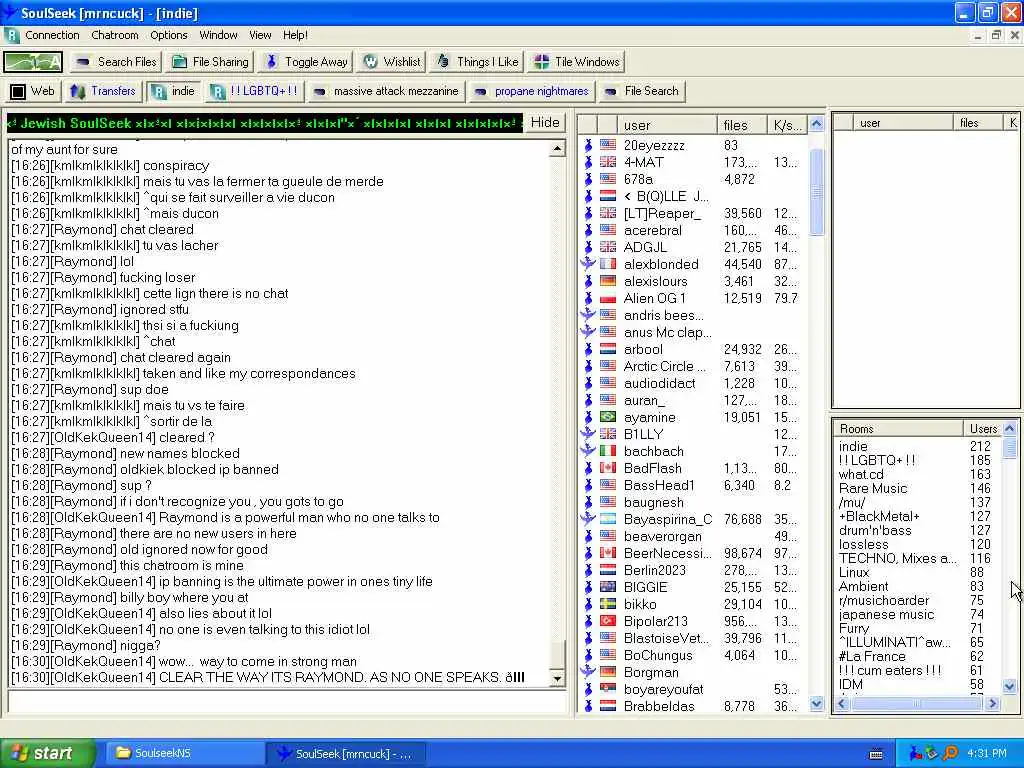Open propane nightmares search tab
This screenshot has width=1024, height=768.
pos(532,91)
